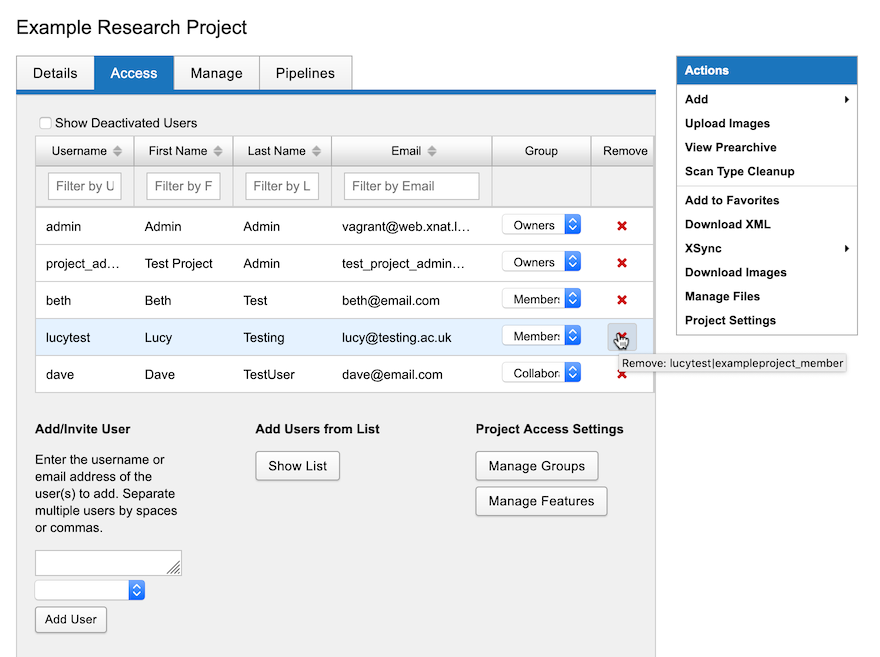This screenshot has height=657, width=880.
Task: Click the Show List button
Action: click(297, 466)
